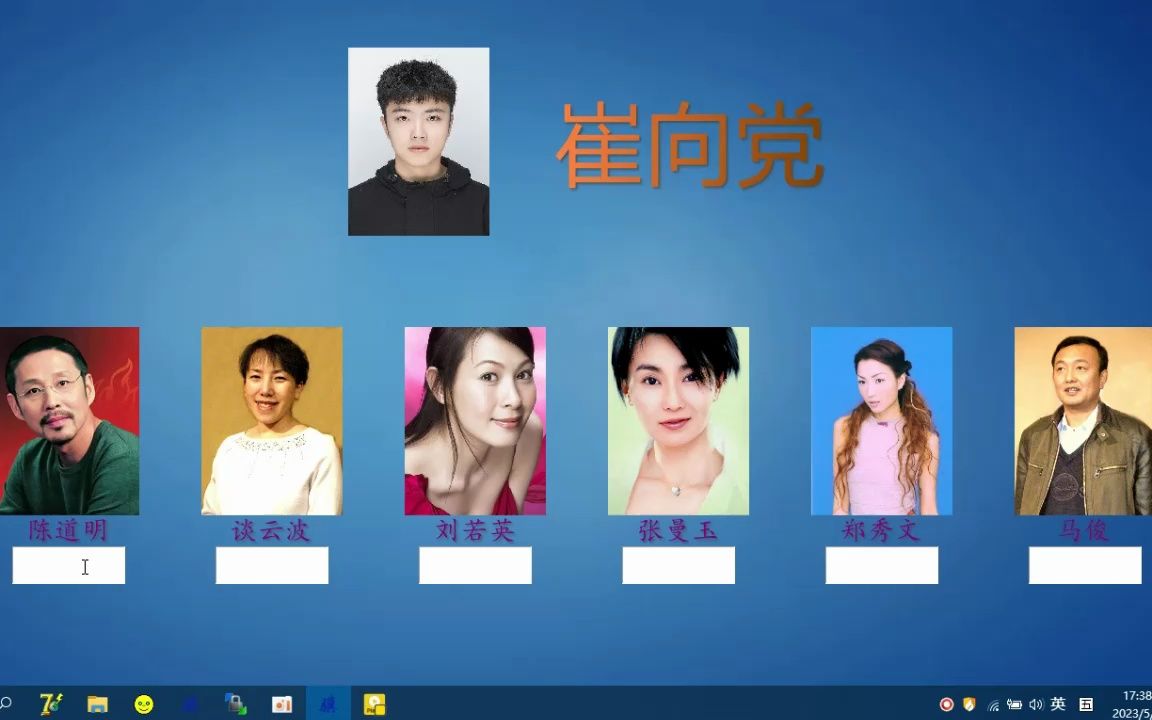Click the battery icon in the system tray
Image resolution: width=1152 pixels, height=720 pixels.
(x=1014, y=703)
